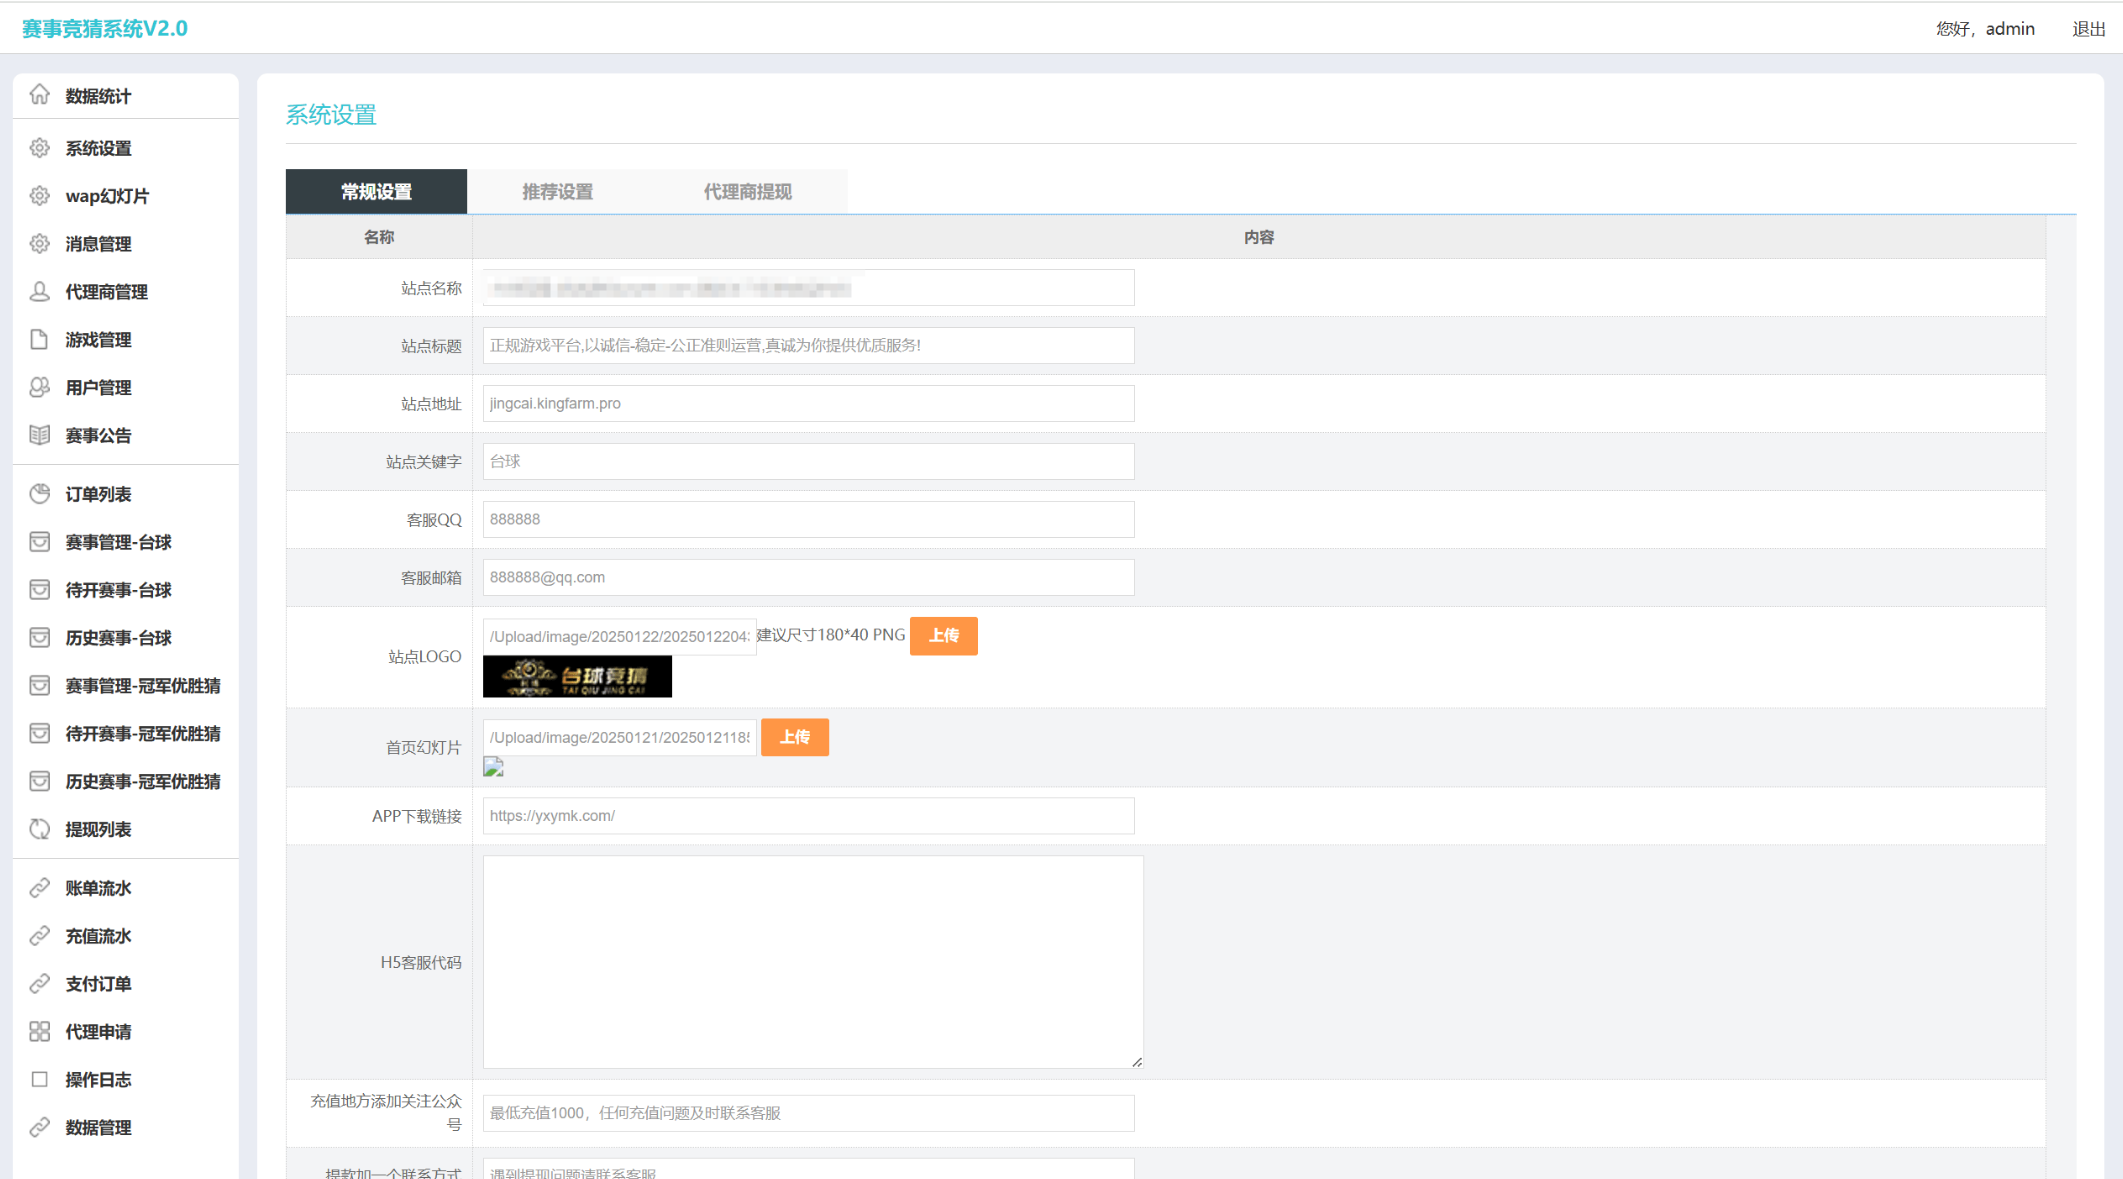
Task: Click the 退出 logout link
Action: tap(2088, 29)
